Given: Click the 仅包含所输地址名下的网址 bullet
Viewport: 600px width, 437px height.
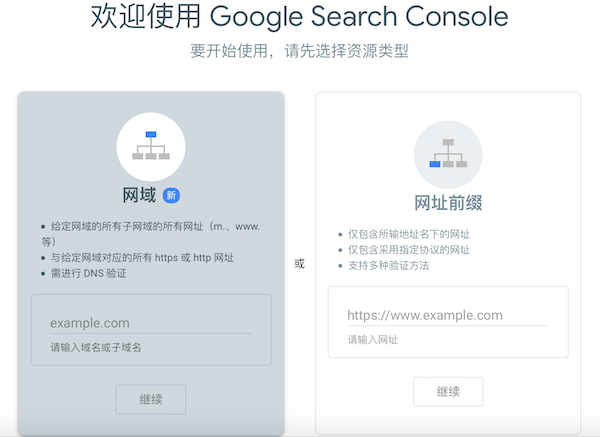Looking at the screenshot, I should [x=409, y=234].
